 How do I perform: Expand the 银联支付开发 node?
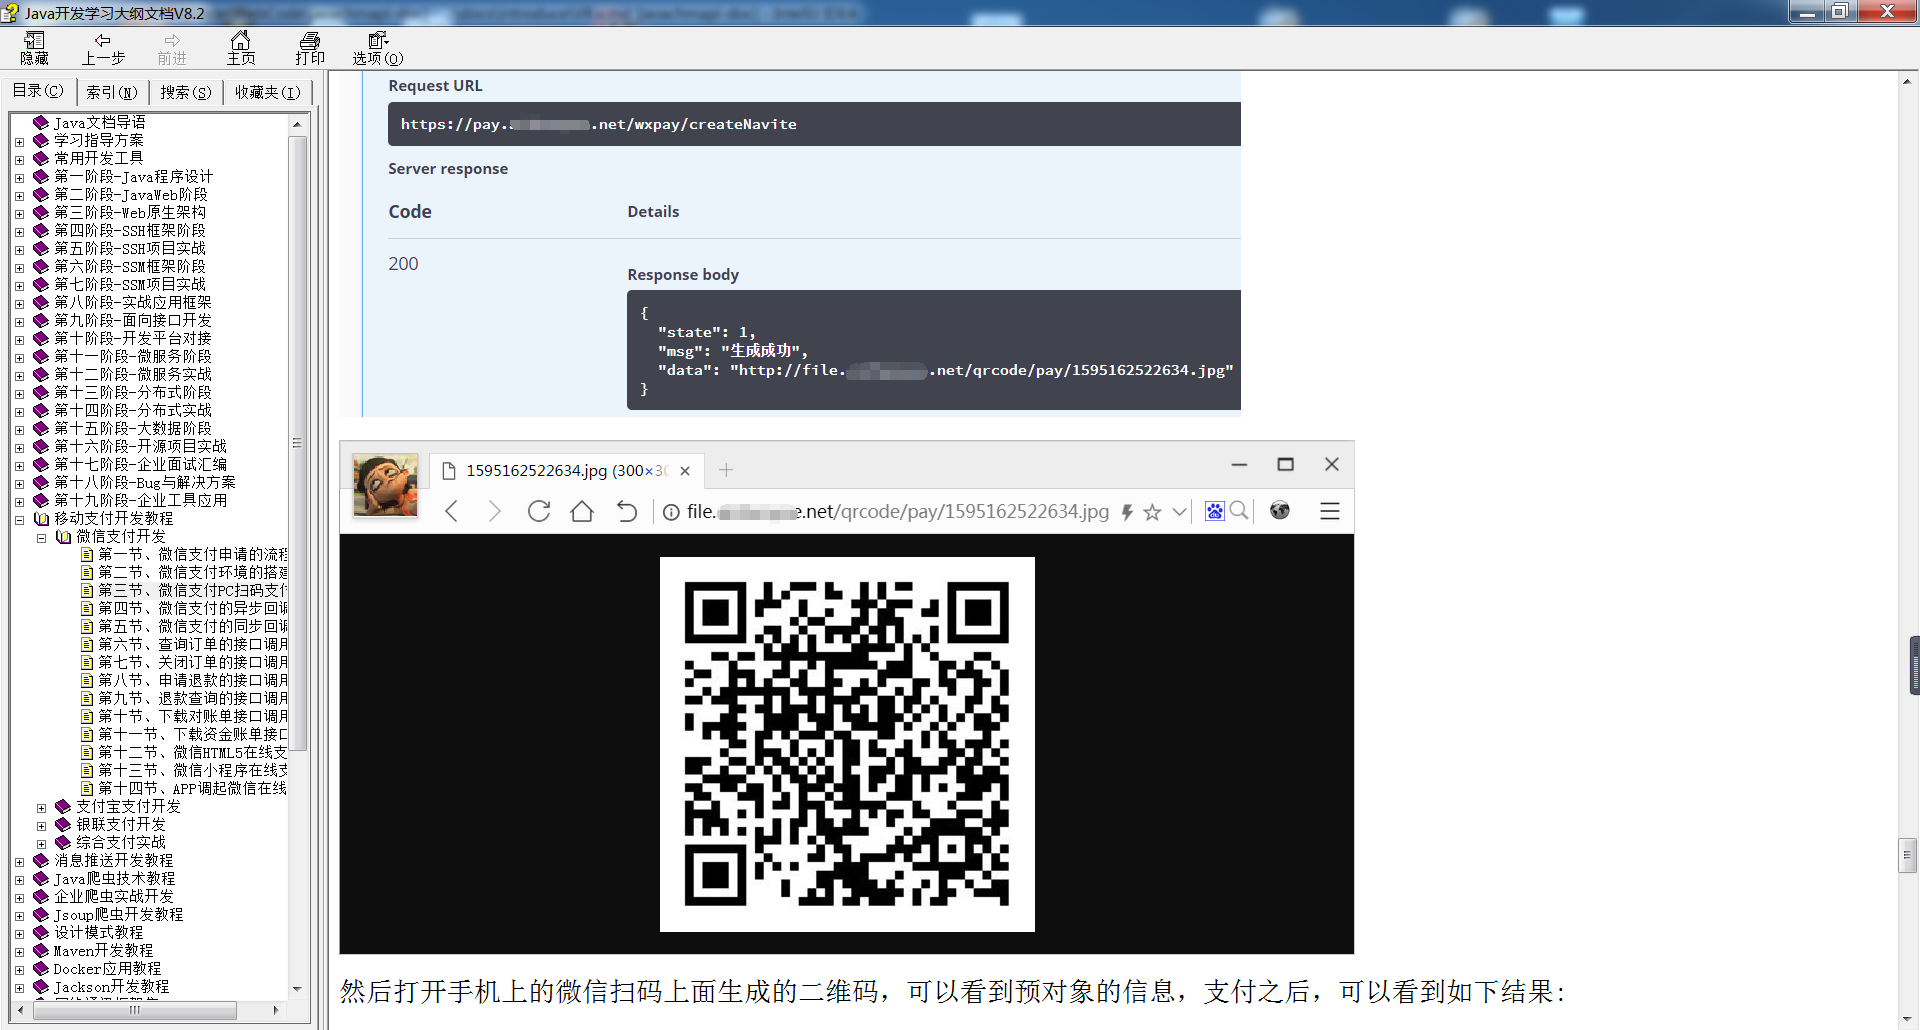[41, 825]
